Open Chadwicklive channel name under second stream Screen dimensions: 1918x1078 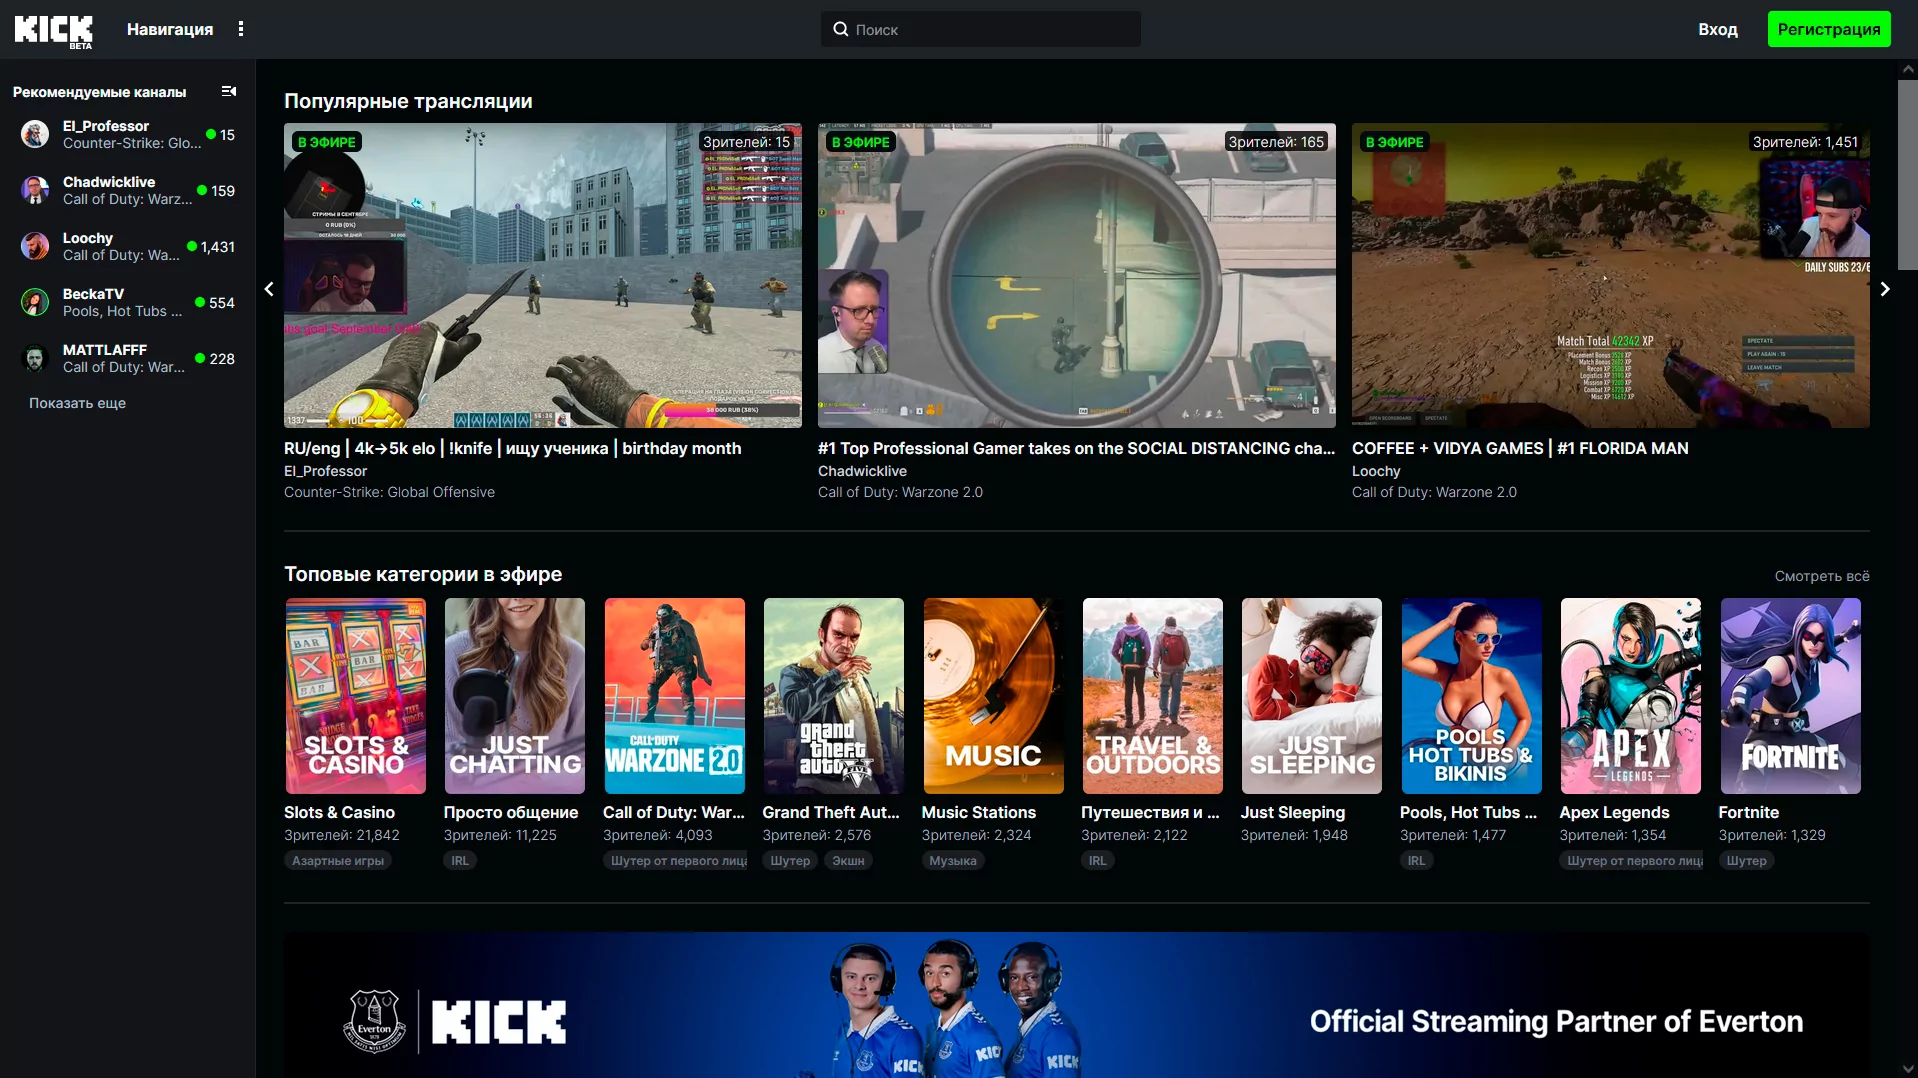862,471
